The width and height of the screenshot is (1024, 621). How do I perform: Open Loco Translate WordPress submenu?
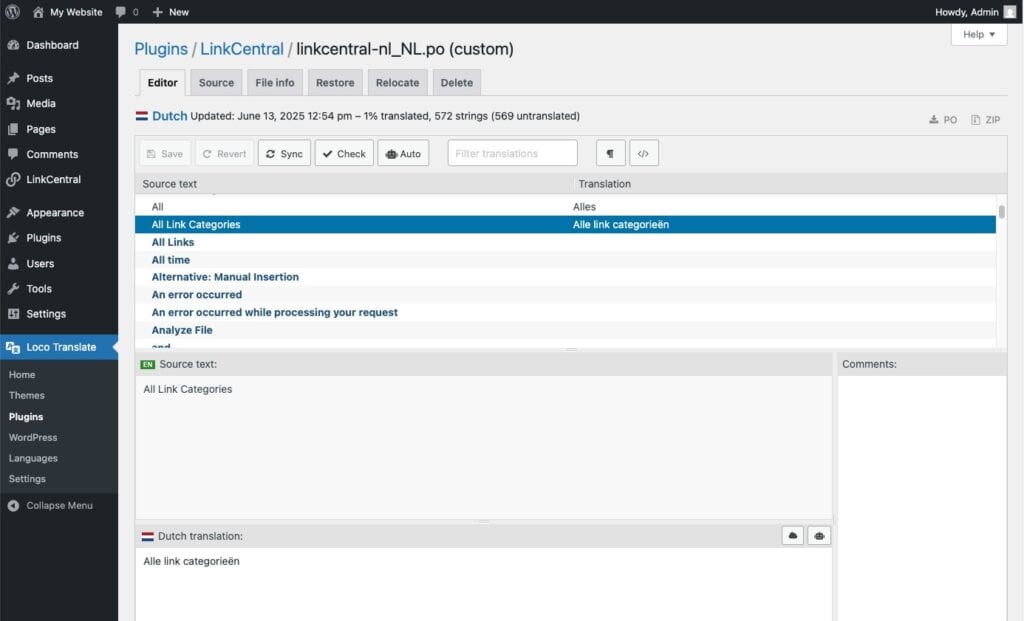[33, 438]
